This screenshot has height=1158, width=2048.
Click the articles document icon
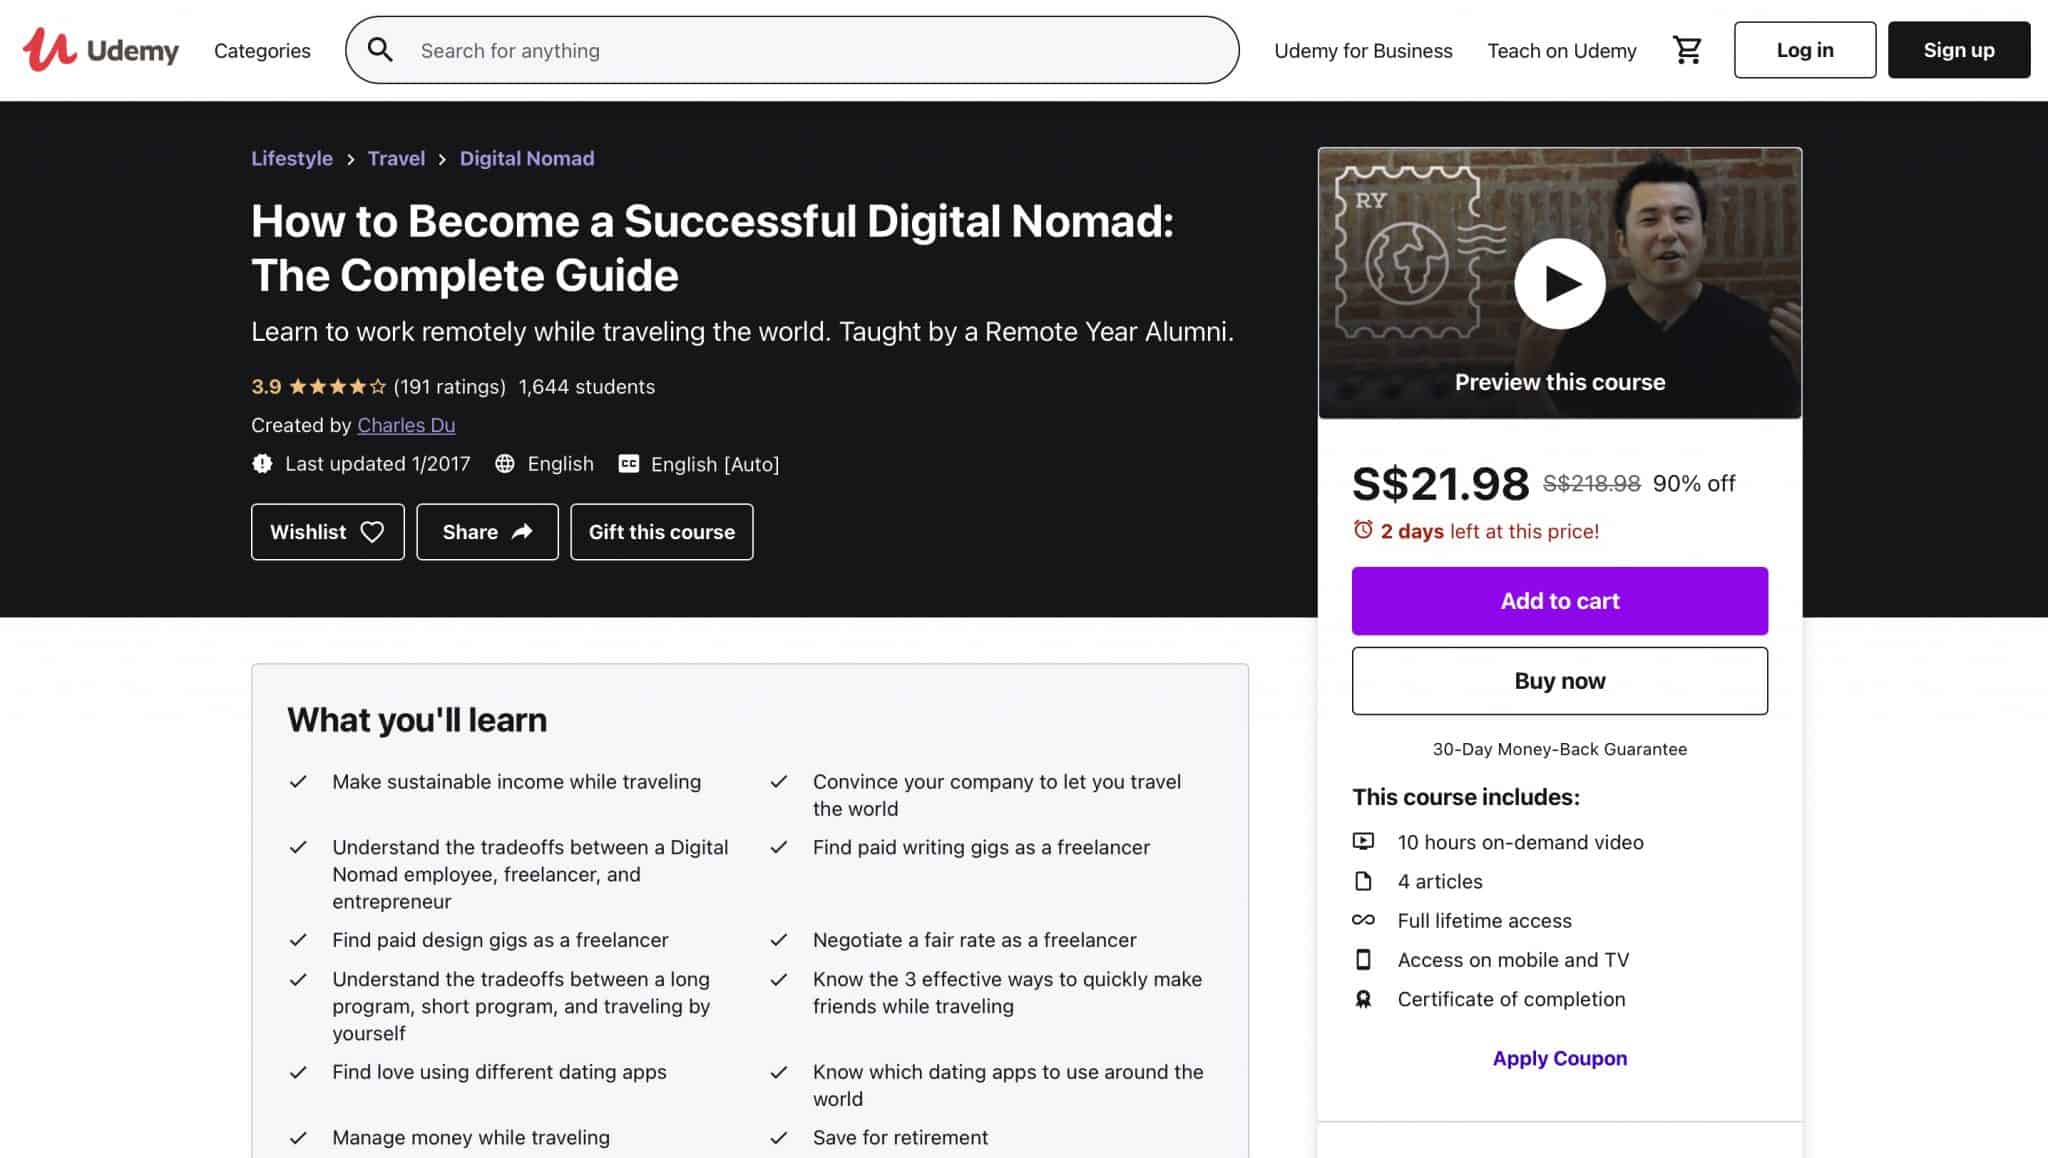coord(1363,881)
